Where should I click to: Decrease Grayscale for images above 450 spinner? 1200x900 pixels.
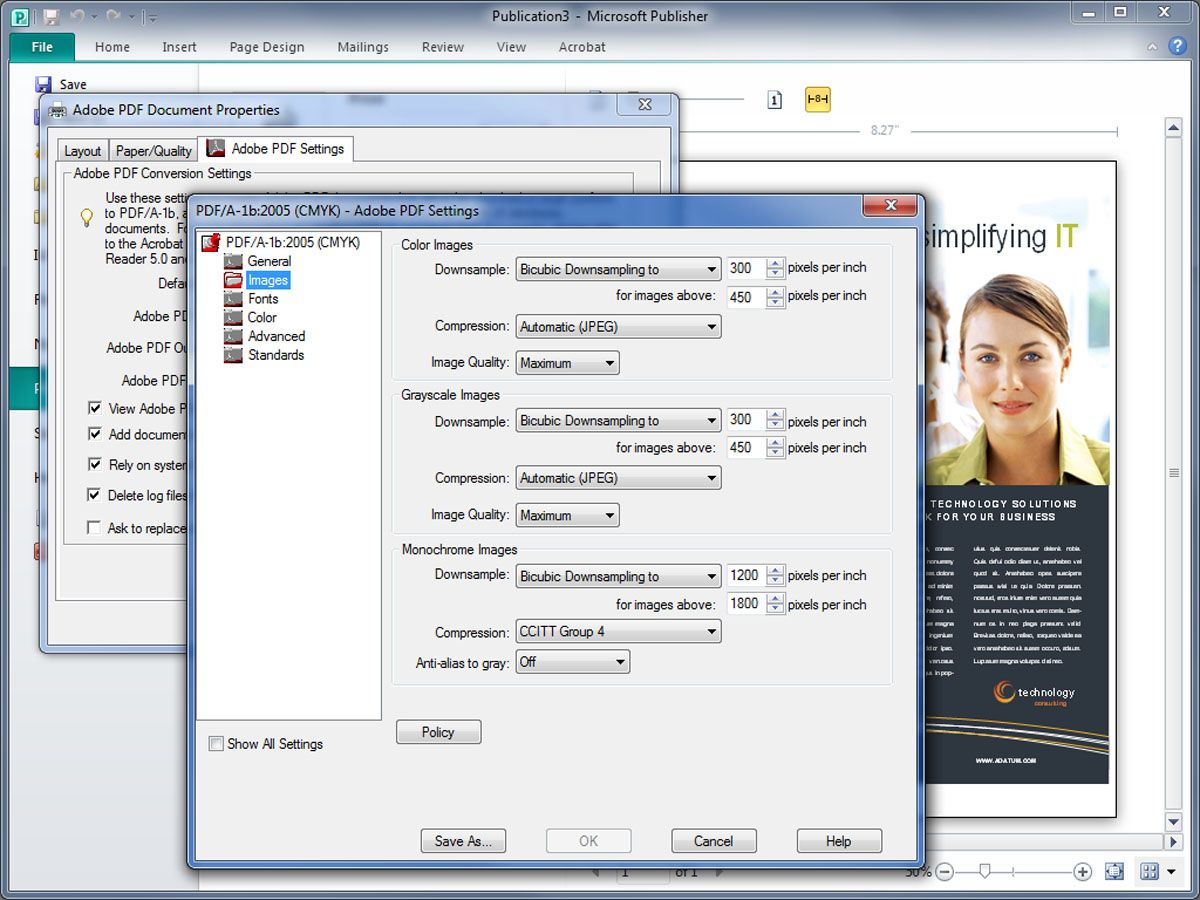click(775, 453)
